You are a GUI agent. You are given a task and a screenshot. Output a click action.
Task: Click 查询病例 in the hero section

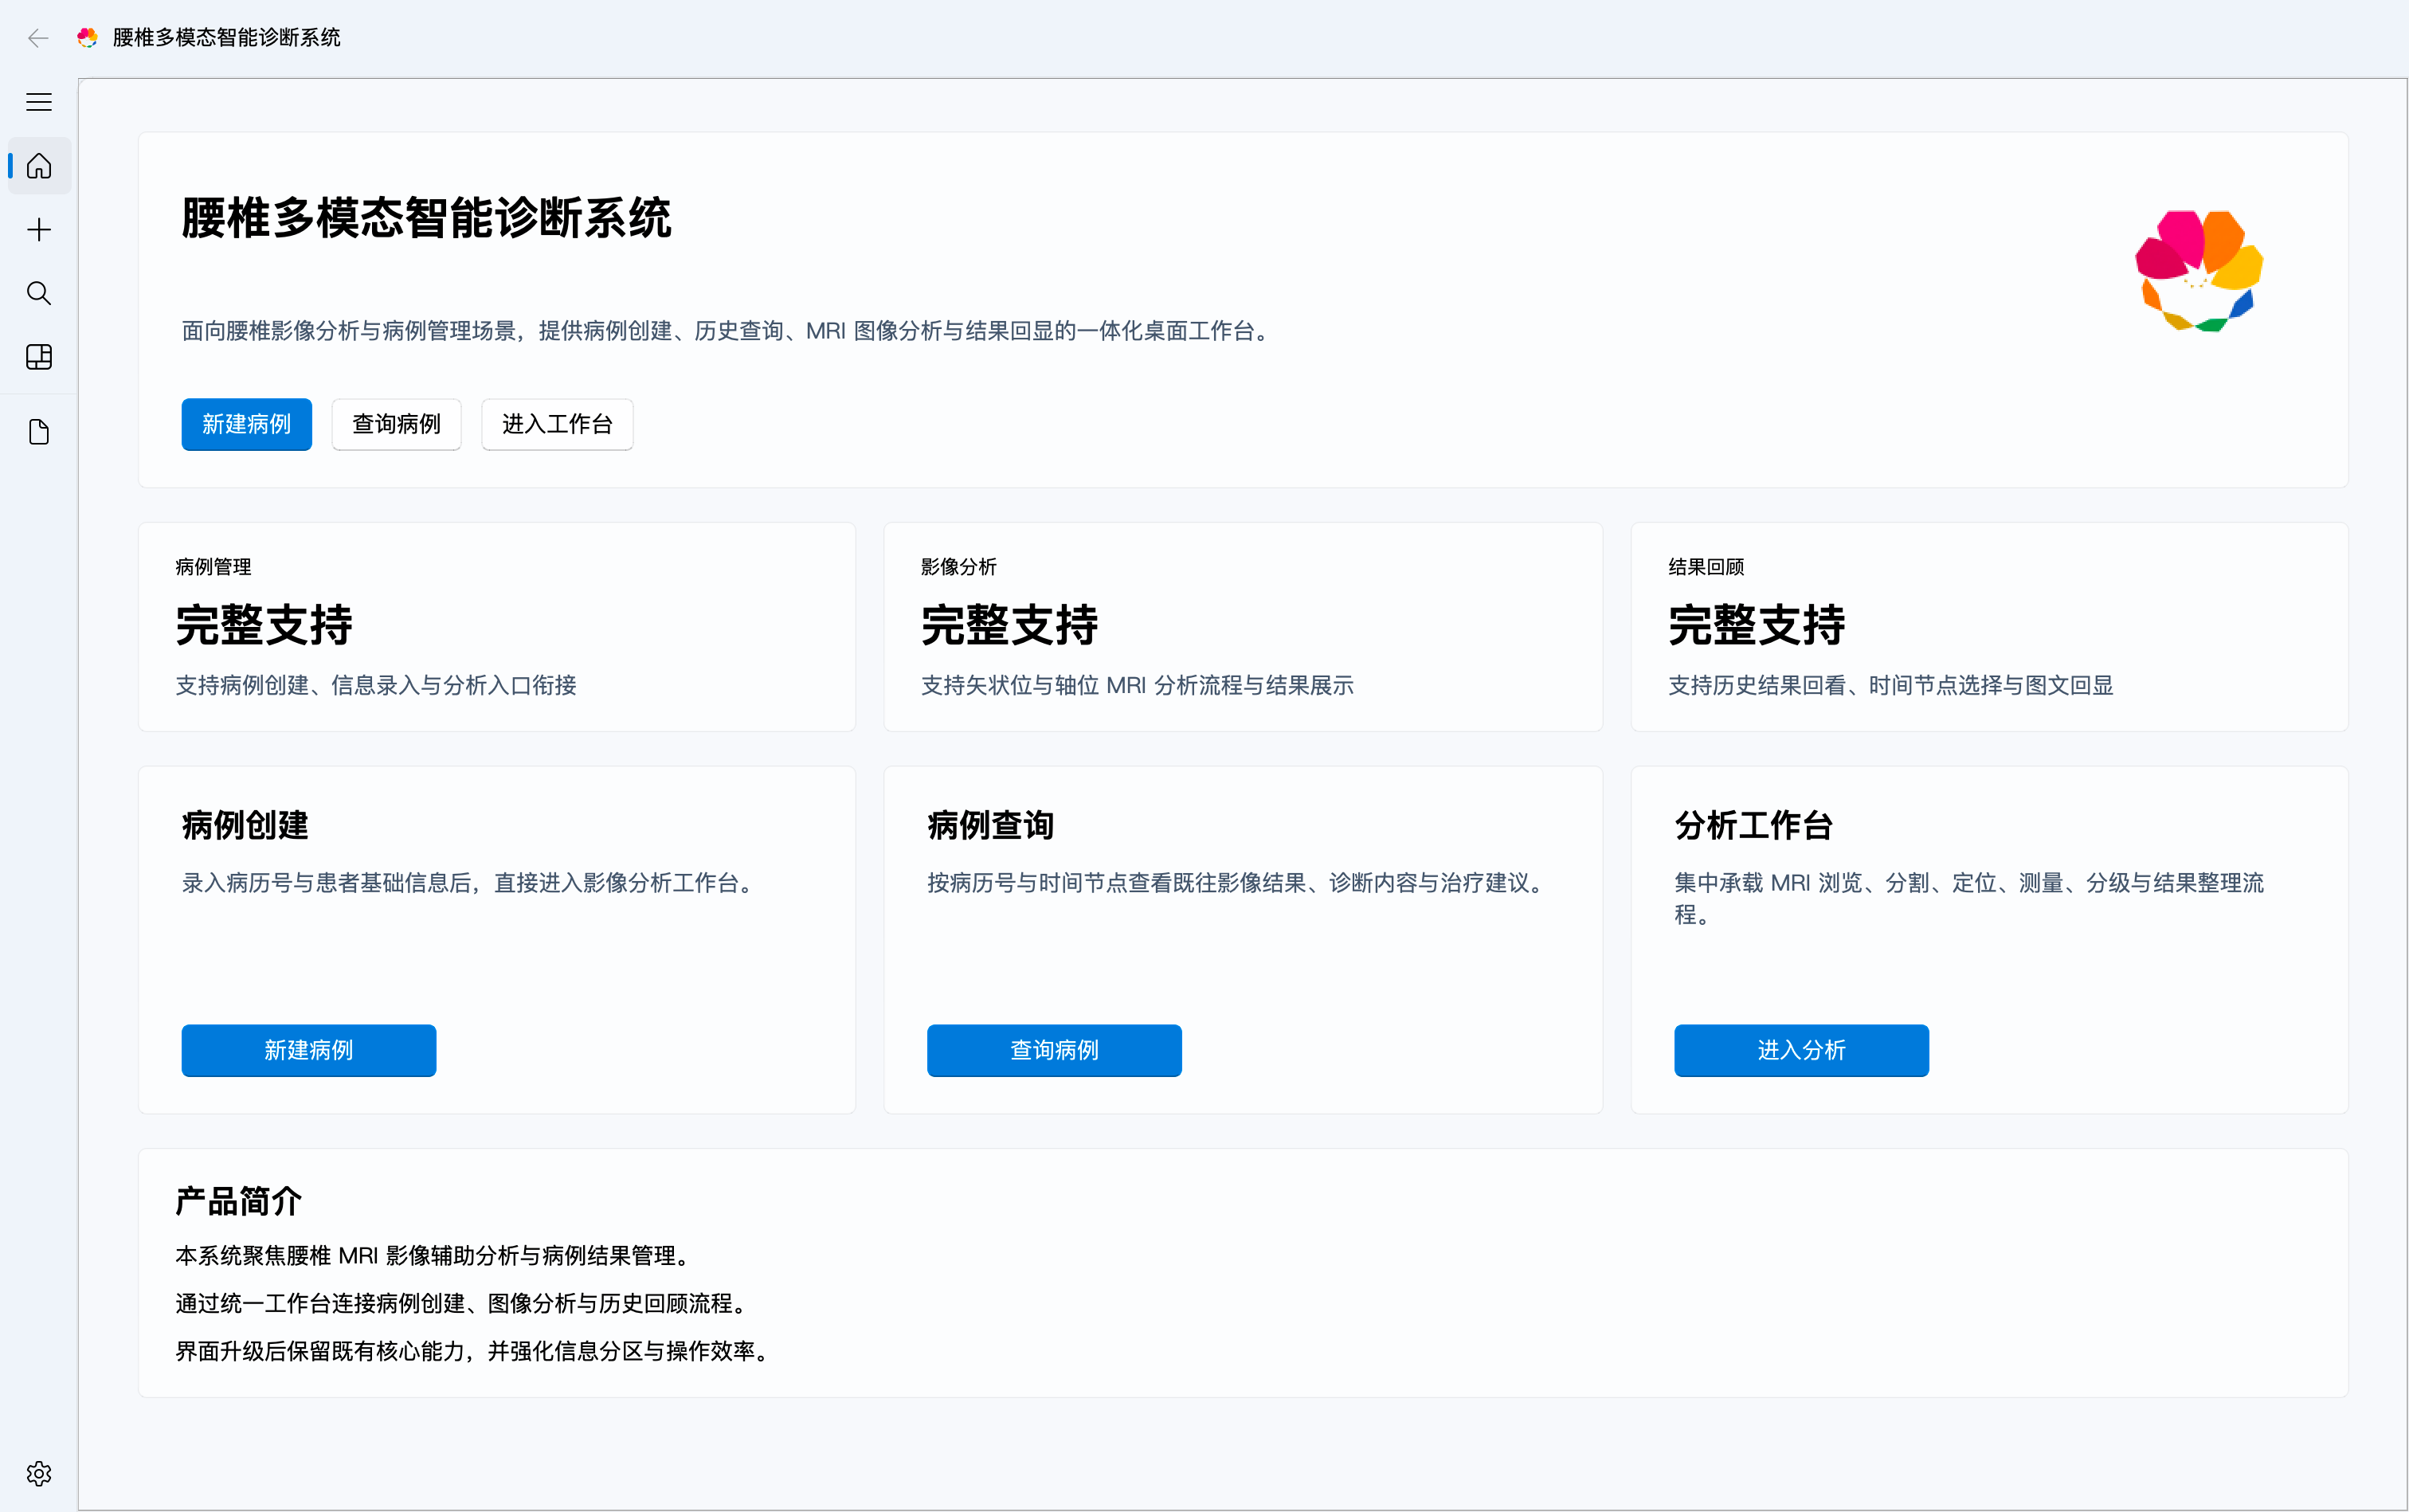tap(396, 424)
